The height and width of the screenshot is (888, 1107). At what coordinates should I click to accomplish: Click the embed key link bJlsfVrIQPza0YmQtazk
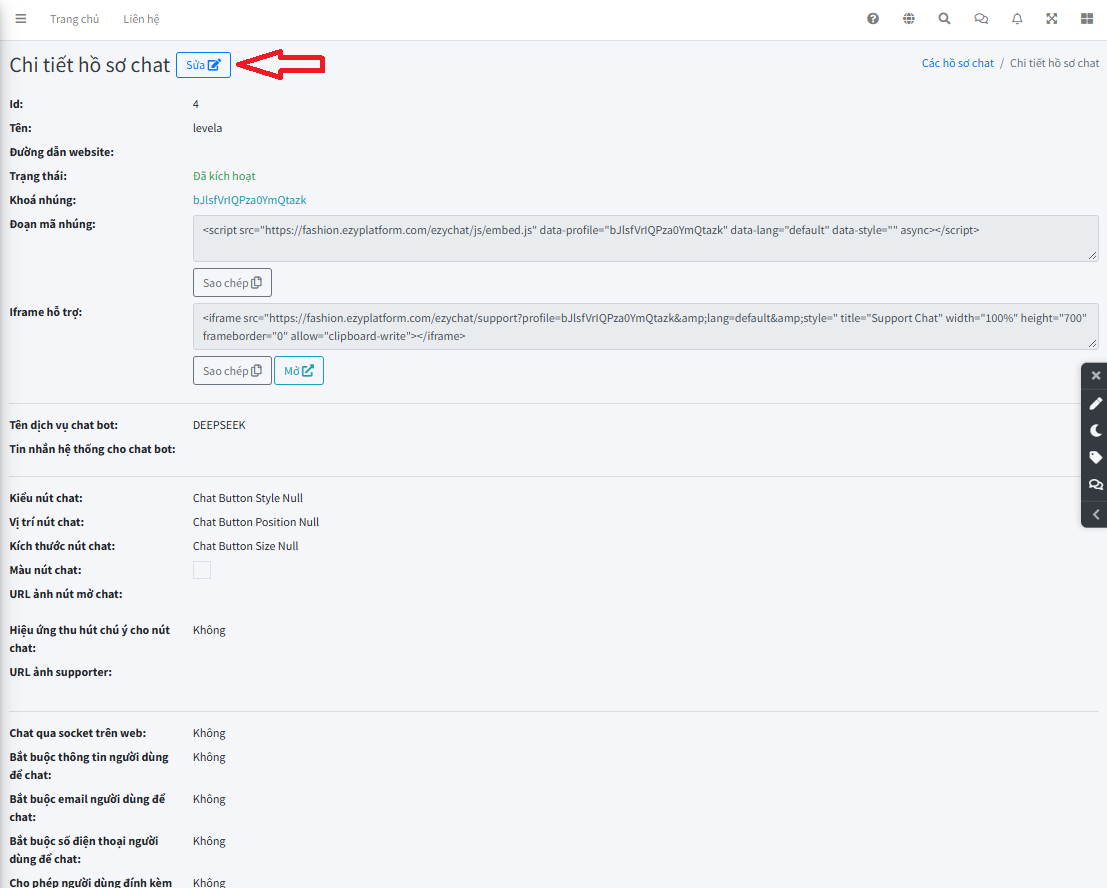point(250,200)
